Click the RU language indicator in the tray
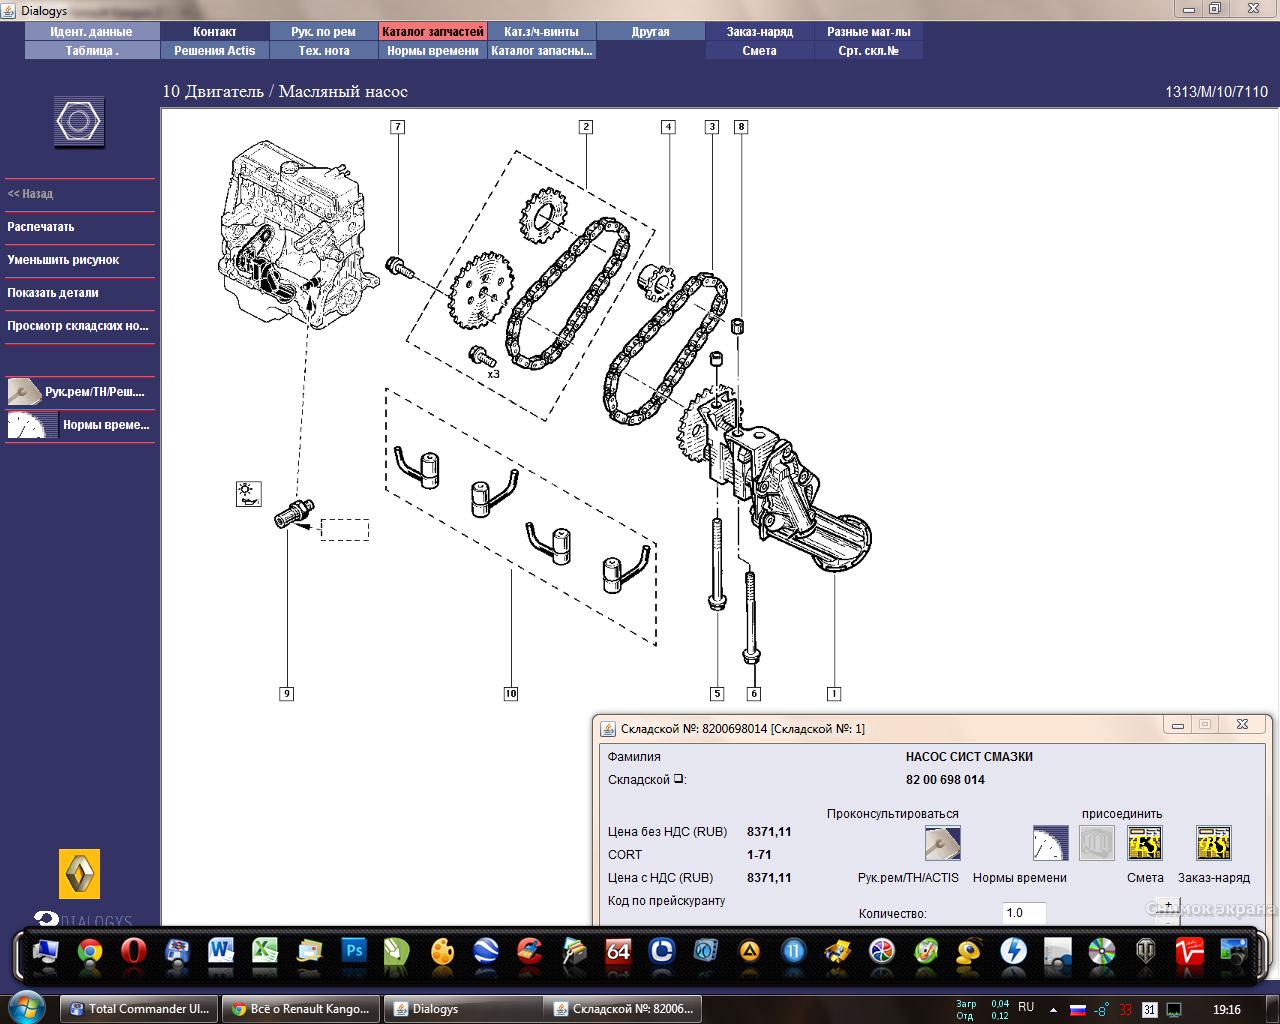 coord(1026,1007)
